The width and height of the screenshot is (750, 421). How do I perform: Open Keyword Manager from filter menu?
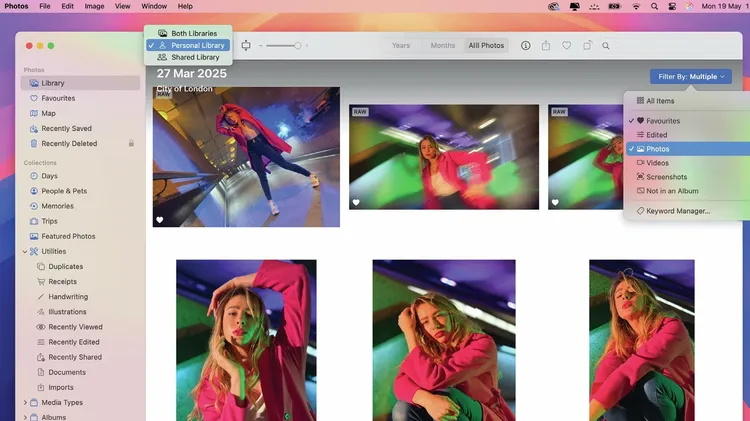click(677, 211)
